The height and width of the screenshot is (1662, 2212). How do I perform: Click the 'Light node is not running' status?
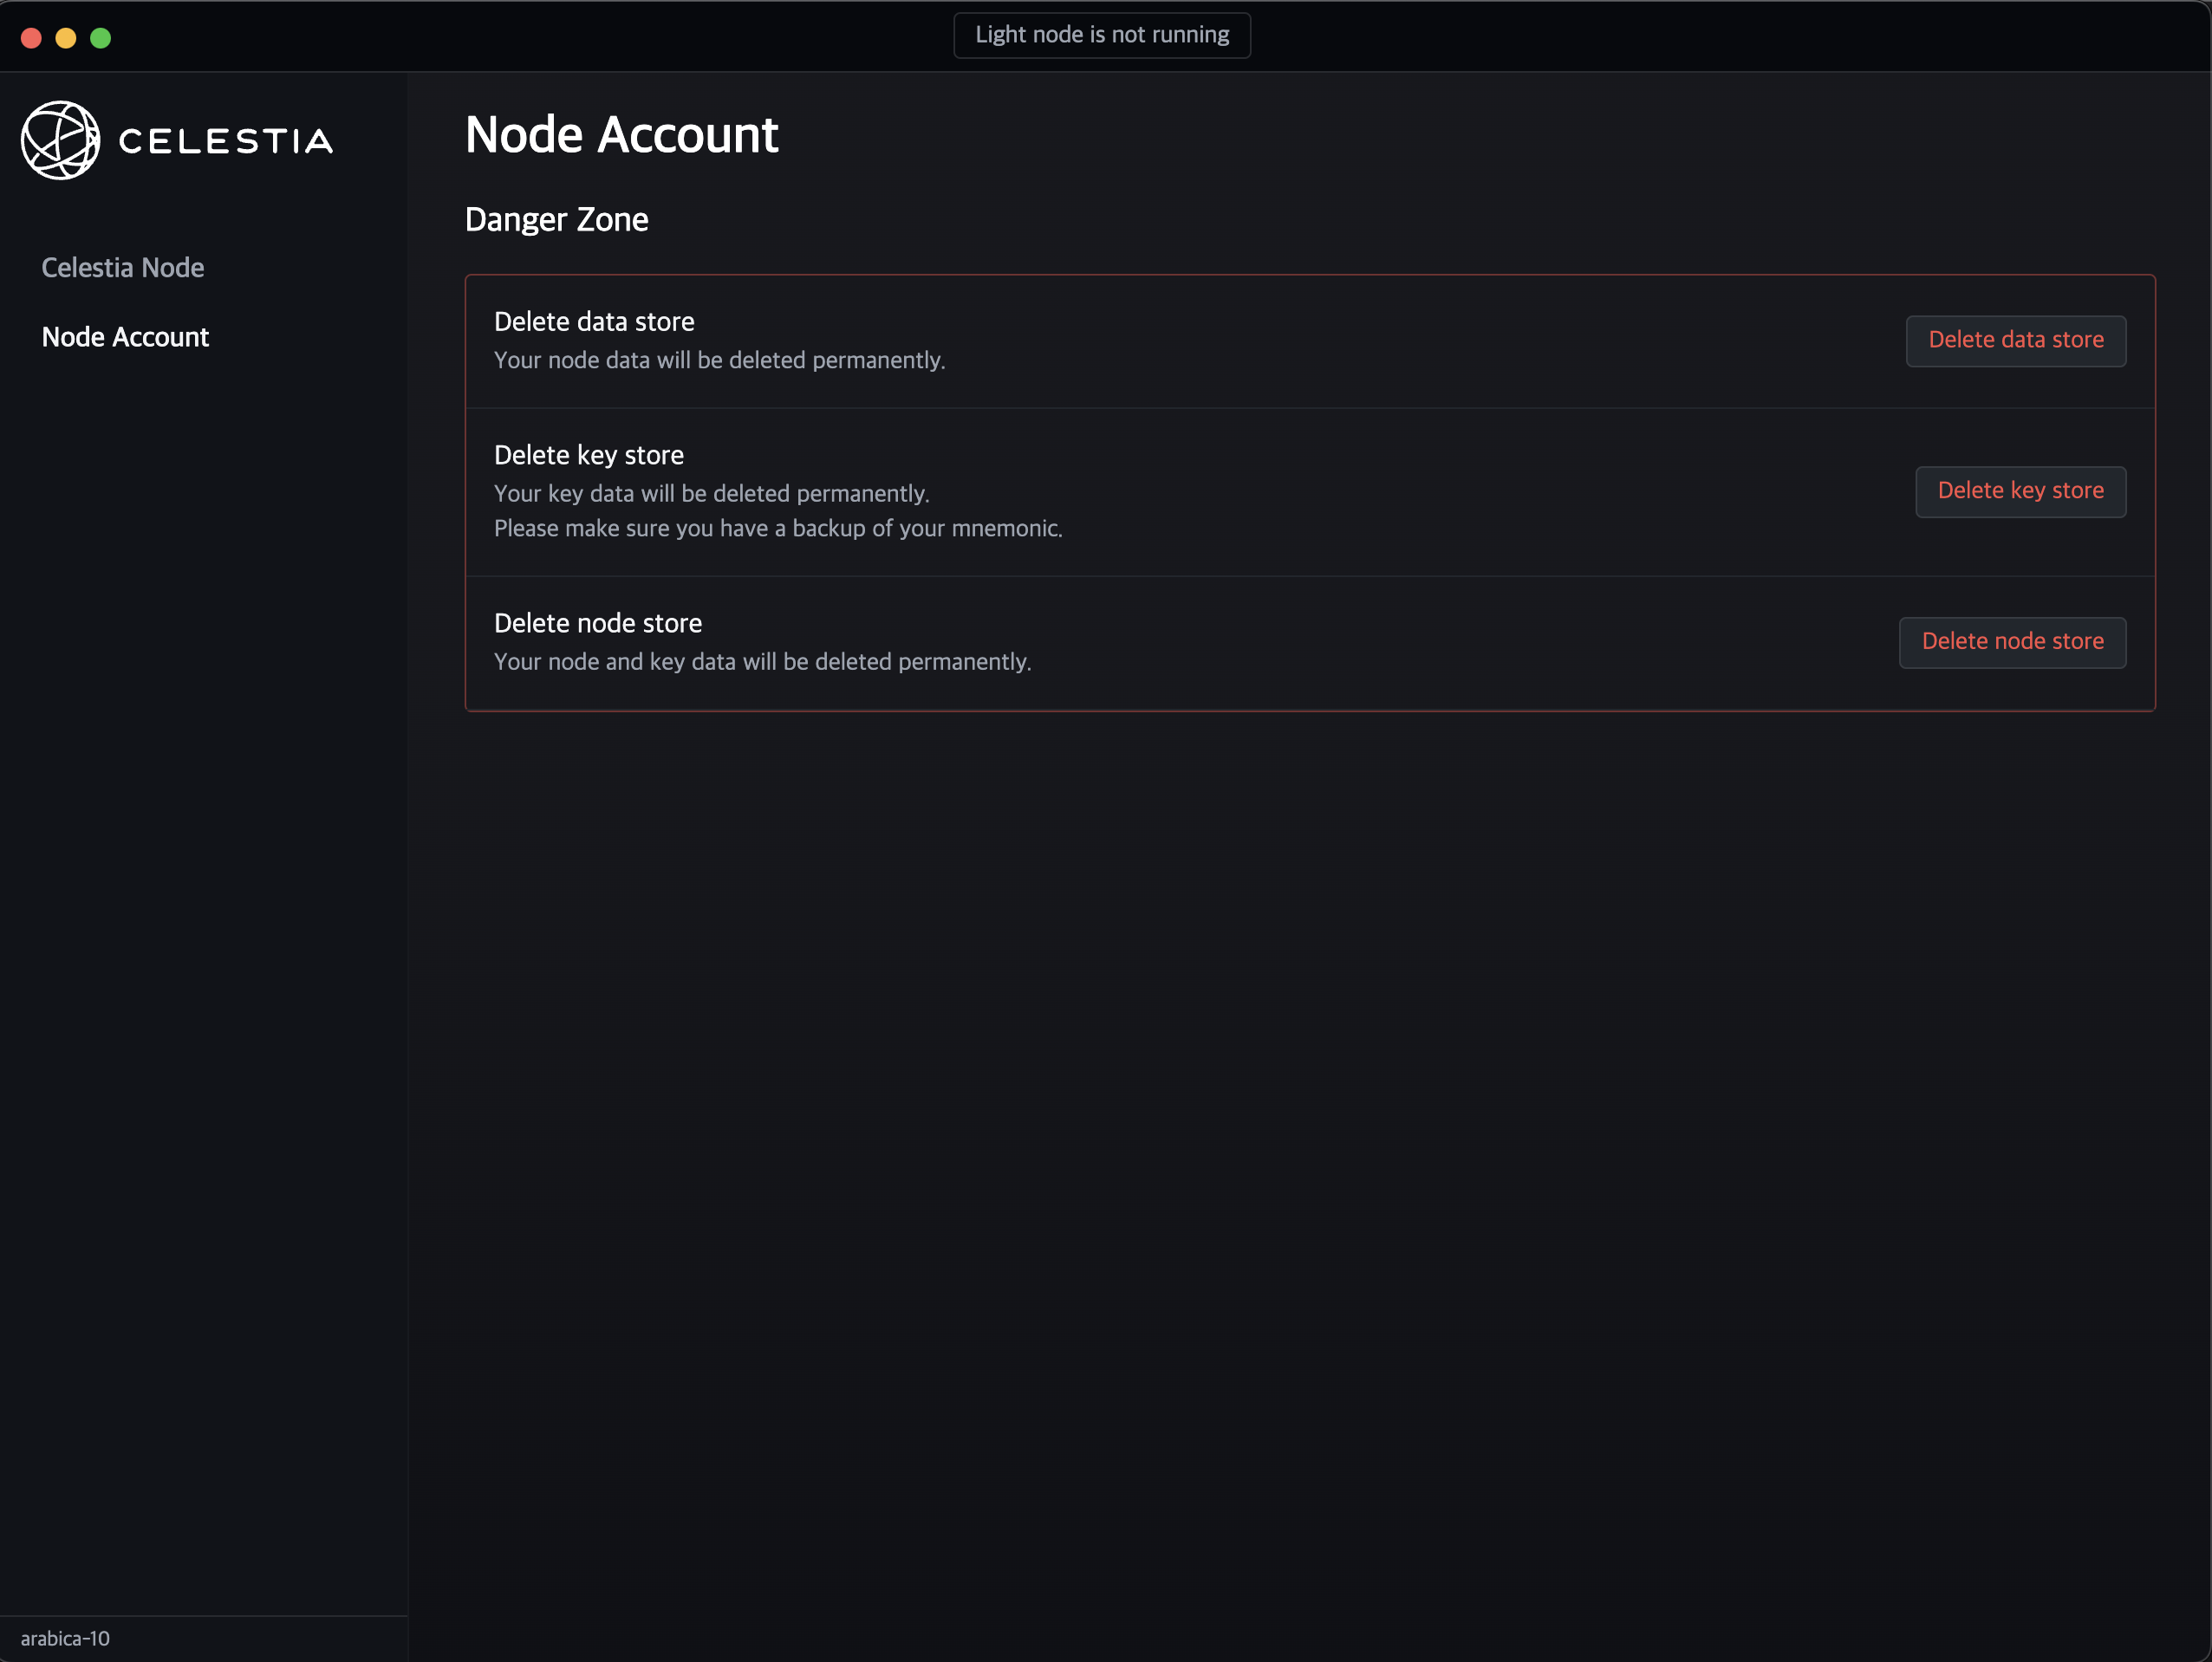(x=1101, y=35)
